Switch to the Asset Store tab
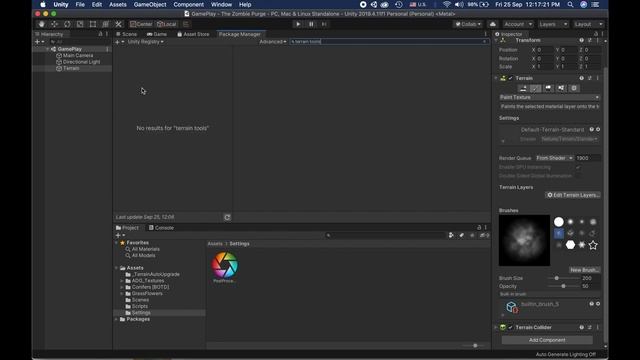The image size is (640, 360). [193, 34]
